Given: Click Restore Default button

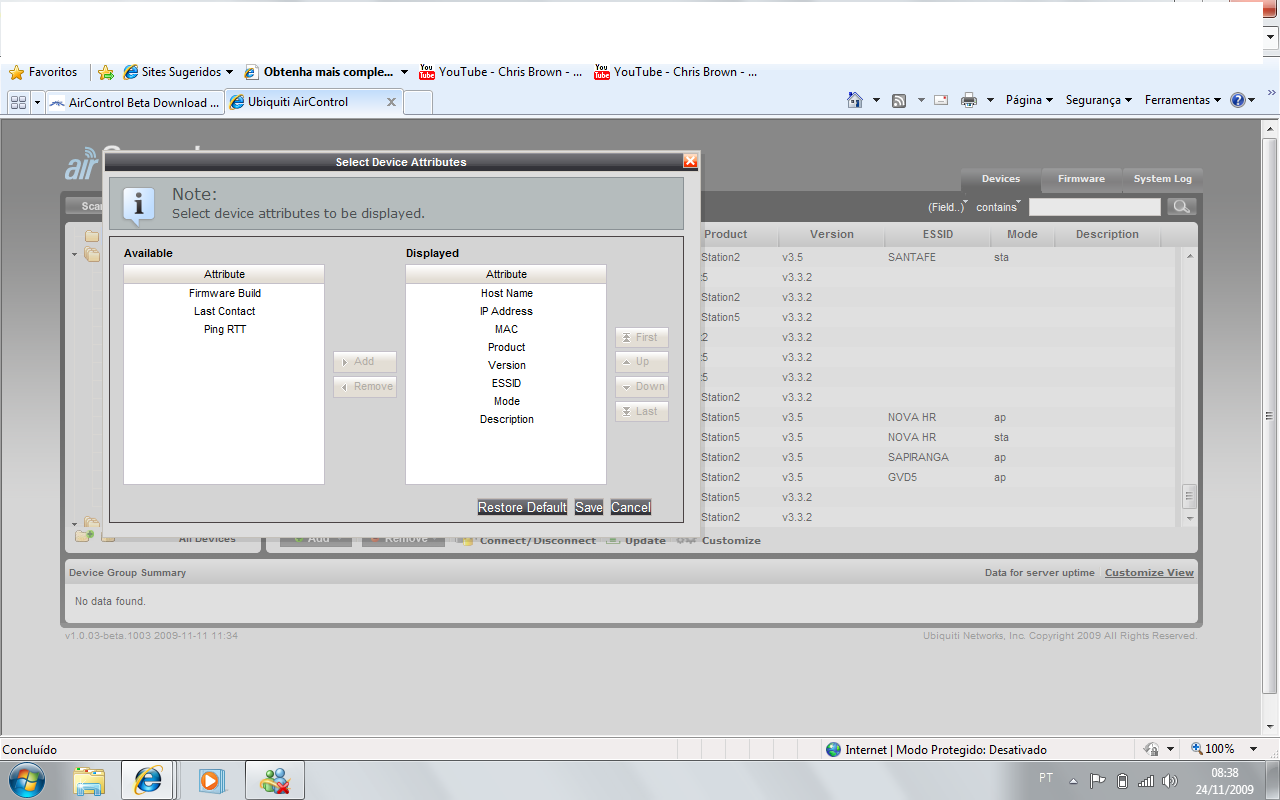Looking at the screenshot, I should pyautogui.click(x=523, y=507).
